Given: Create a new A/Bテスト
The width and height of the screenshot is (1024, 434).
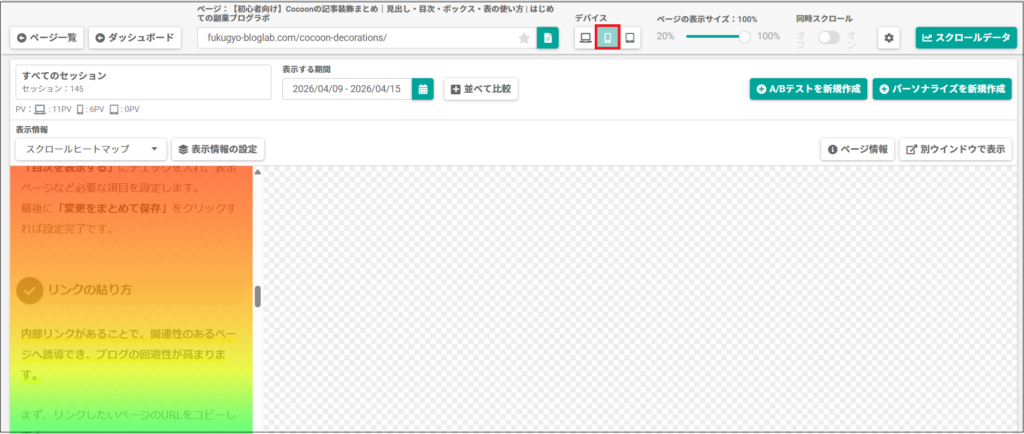Looking at the screenshot, I should click(808, 89).
